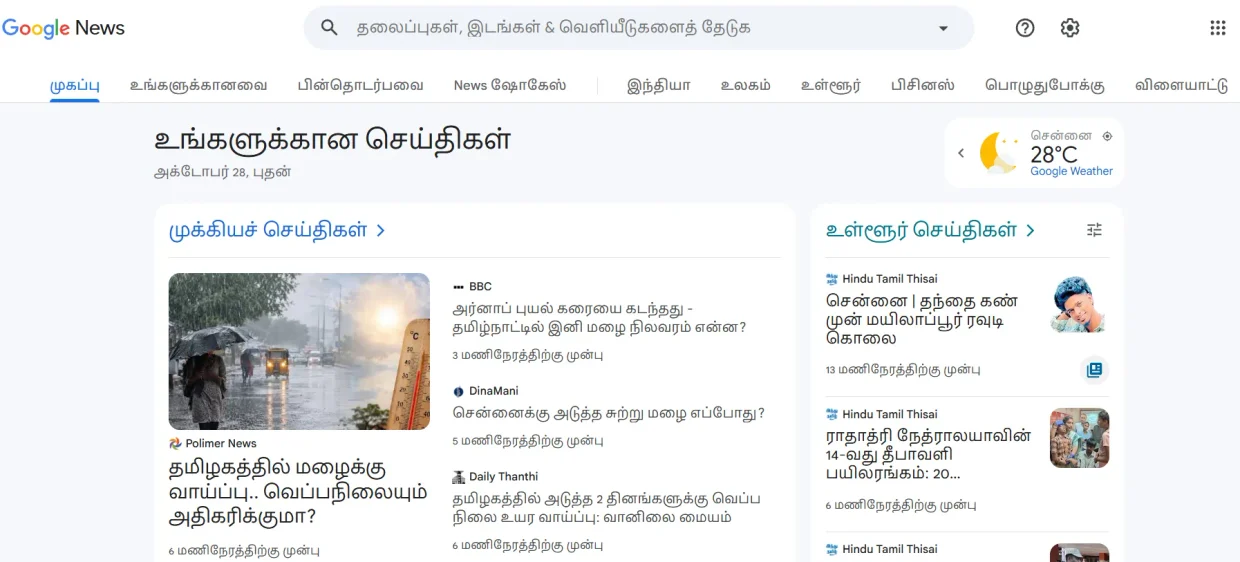The height and width of the screenshot is (562, 1240).
Task: Open the பிசினஸ் section tab
Action: click(x=922, y=85)
